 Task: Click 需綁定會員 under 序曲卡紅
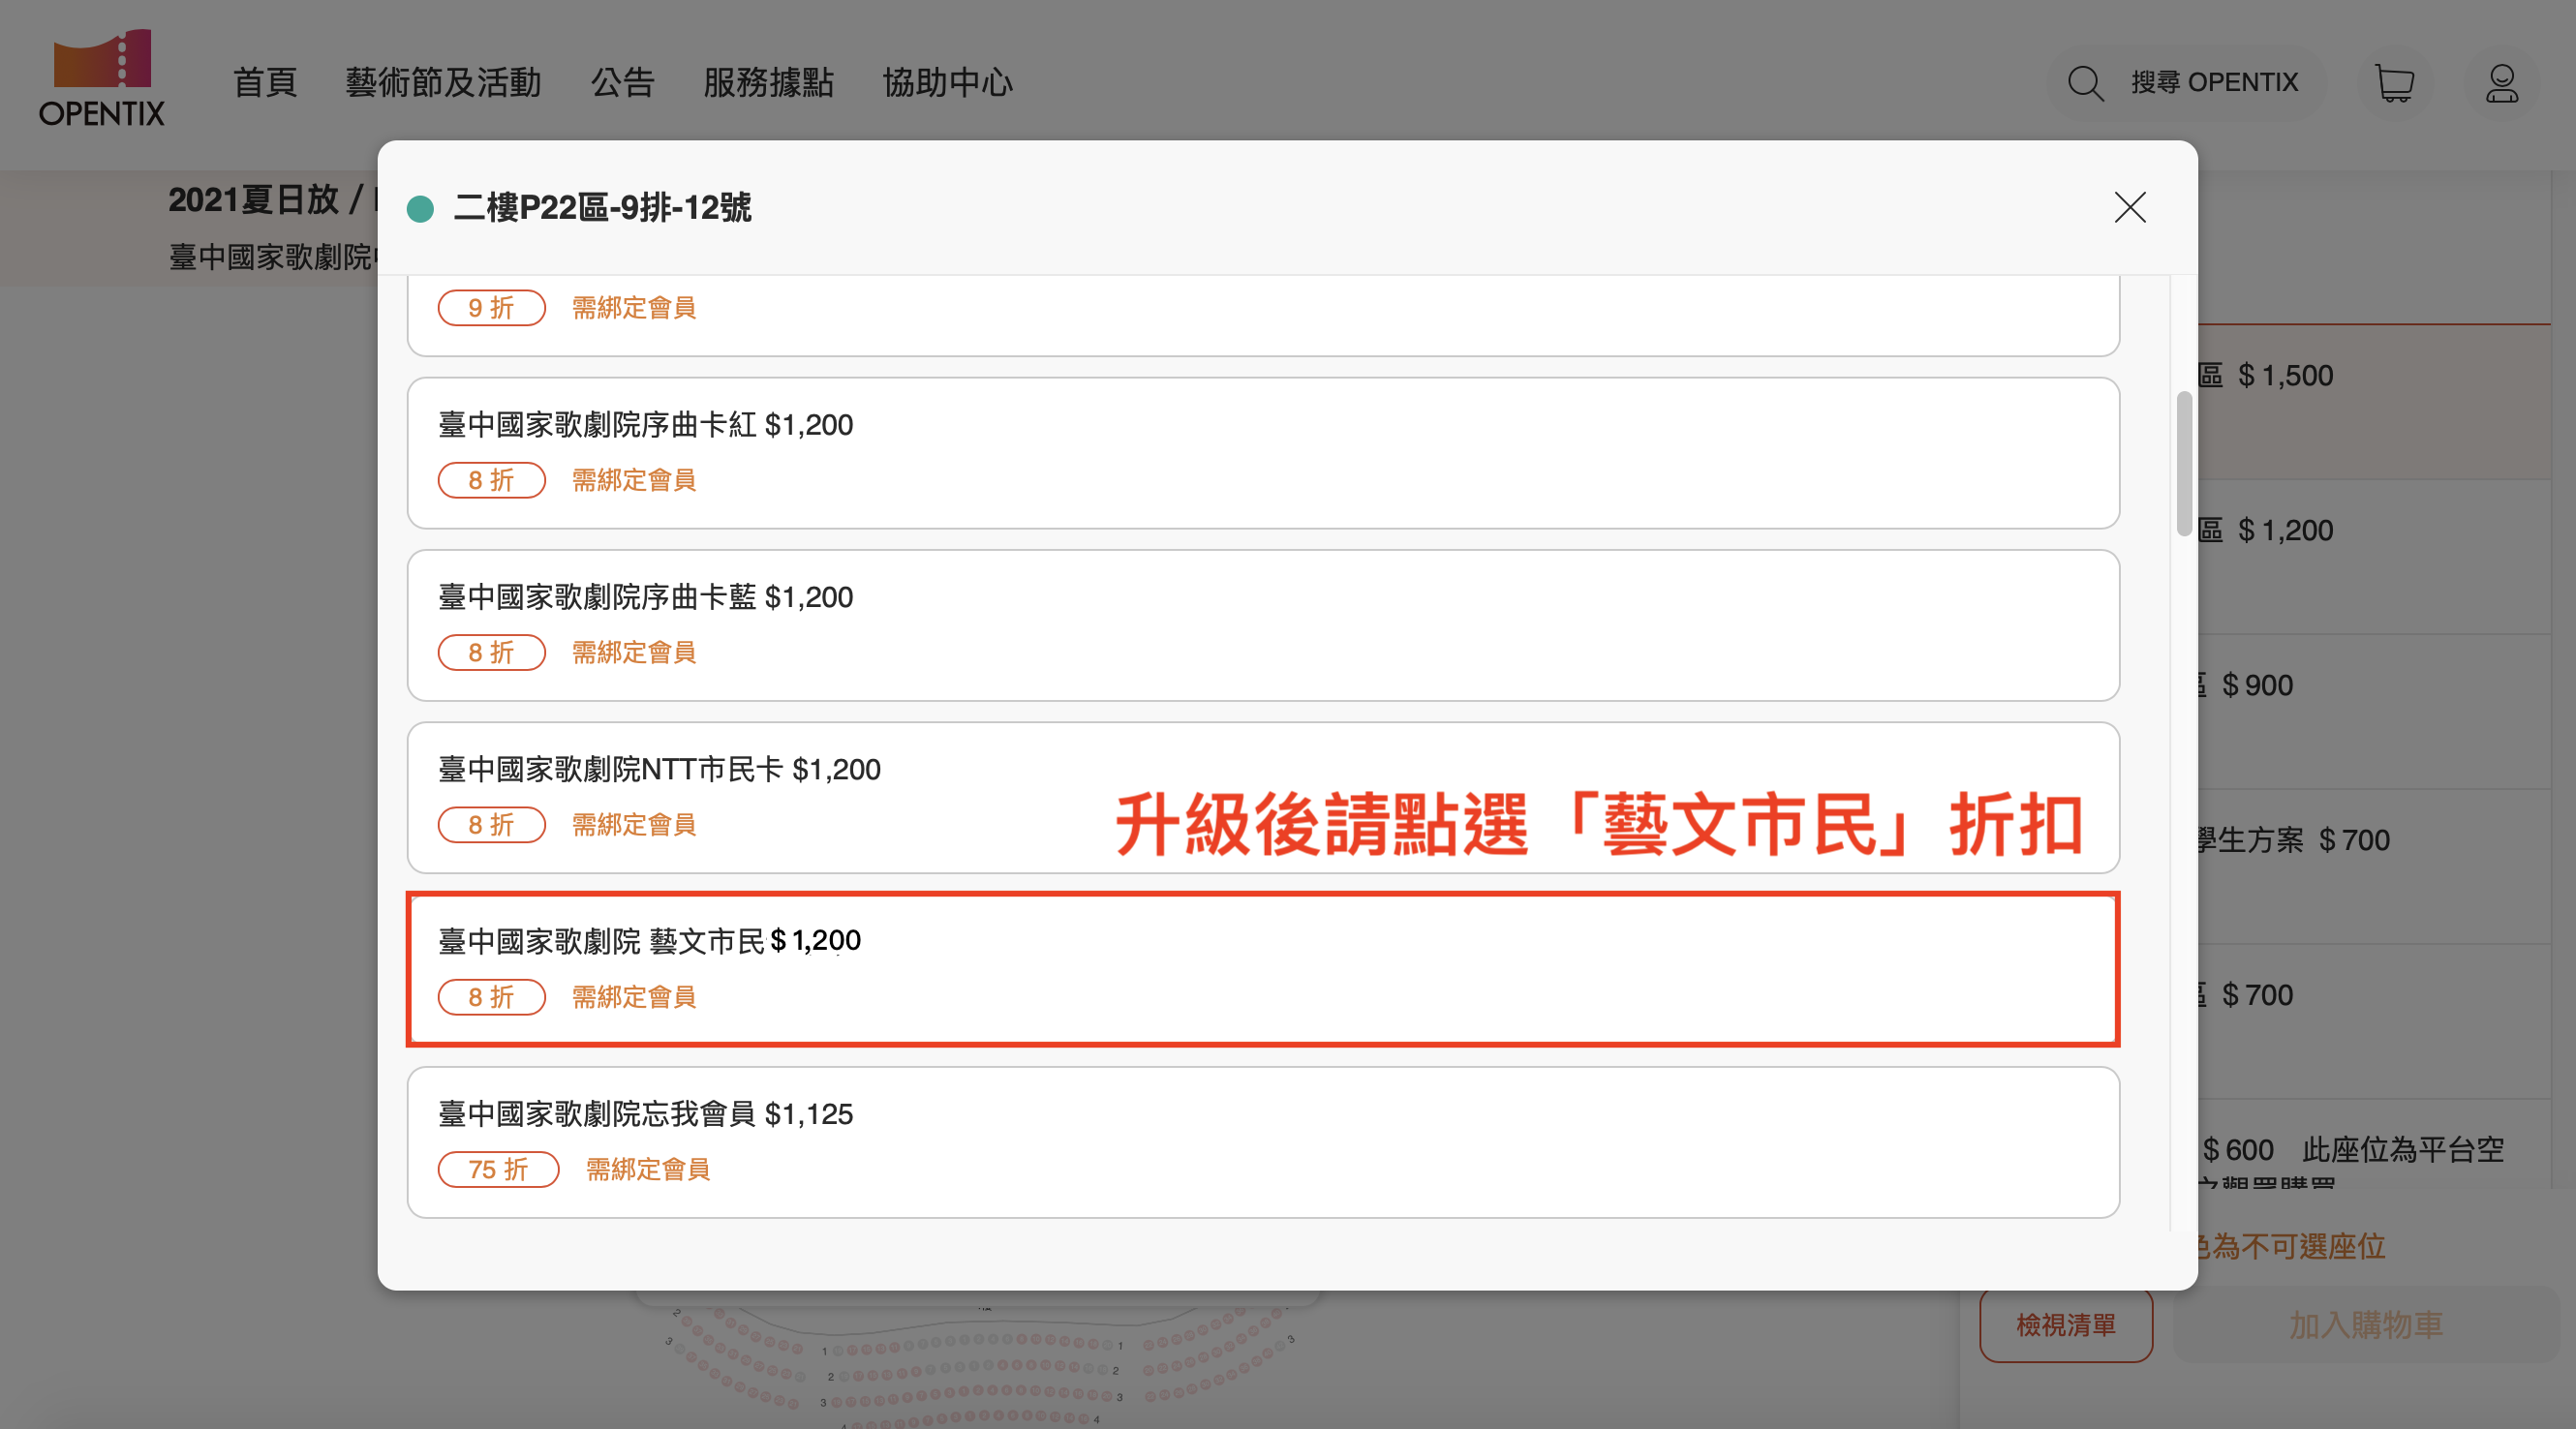(x=634, y=480)
